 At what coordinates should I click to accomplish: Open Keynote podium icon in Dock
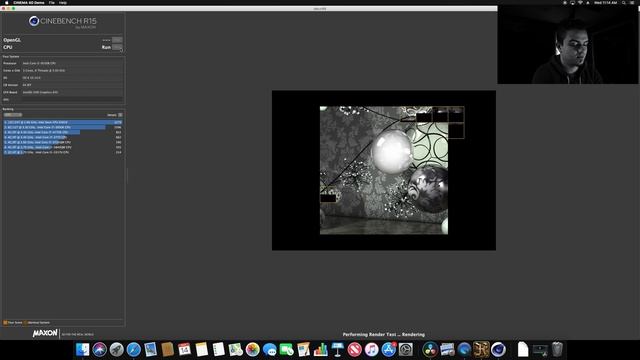tap(338, 350)
